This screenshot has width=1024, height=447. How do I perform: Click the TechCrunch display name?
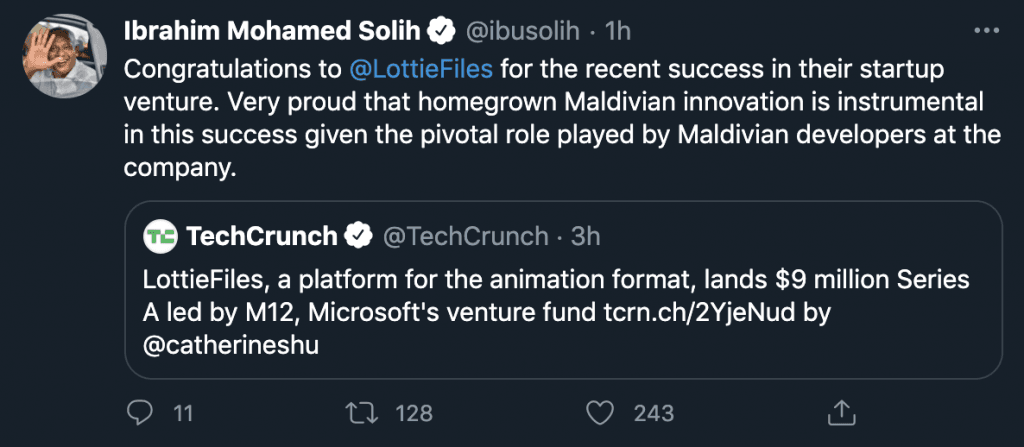pyautogui.click(x=262, y=237)
